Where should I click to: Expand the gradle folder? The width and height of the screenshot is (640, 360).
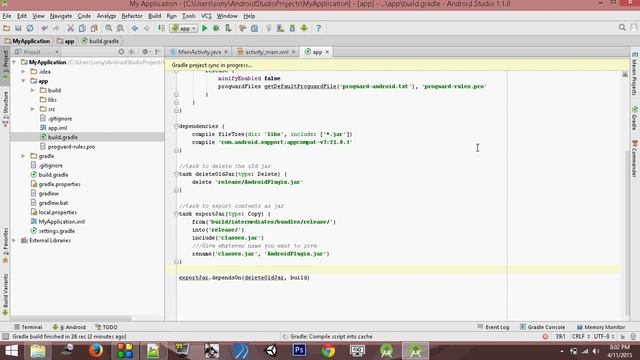[23, 156]
